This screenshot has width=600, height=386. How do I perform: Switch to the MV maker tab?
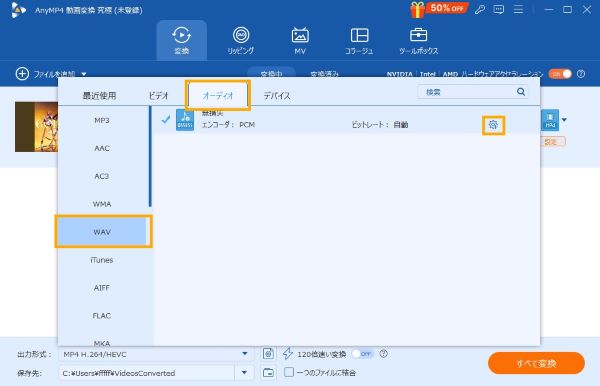[x=300, y=40]
